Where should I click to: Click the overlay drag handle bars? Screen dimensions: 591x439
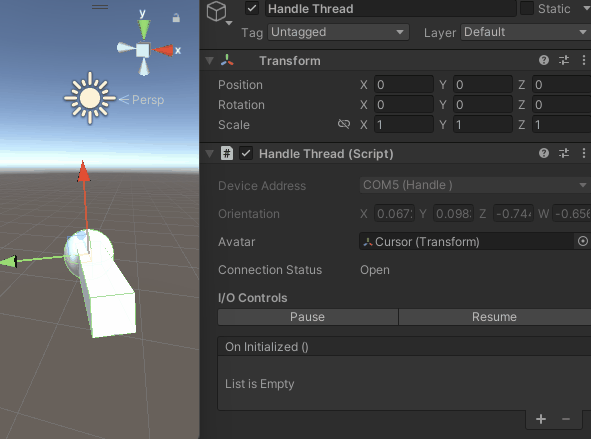tap(100, 7)
